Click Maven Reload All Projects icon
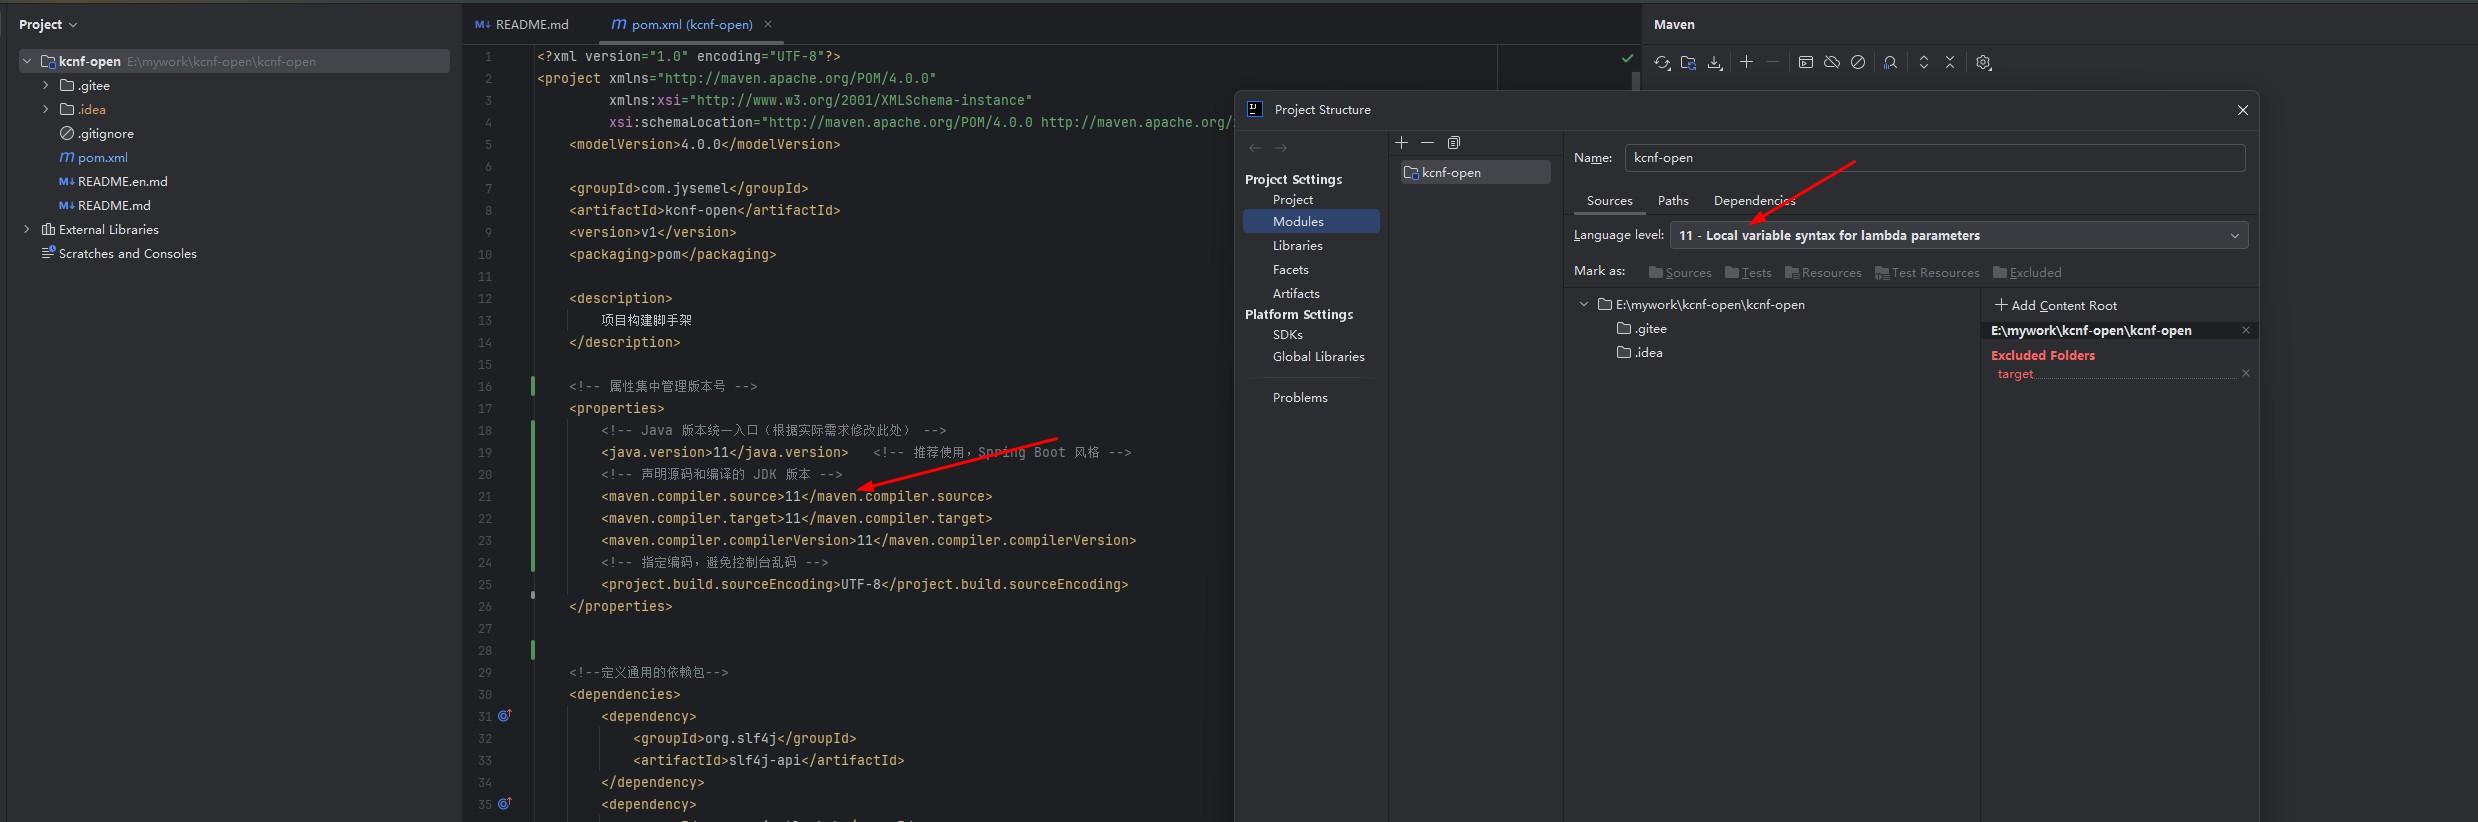2478x822 pixels. point(1662,62)
